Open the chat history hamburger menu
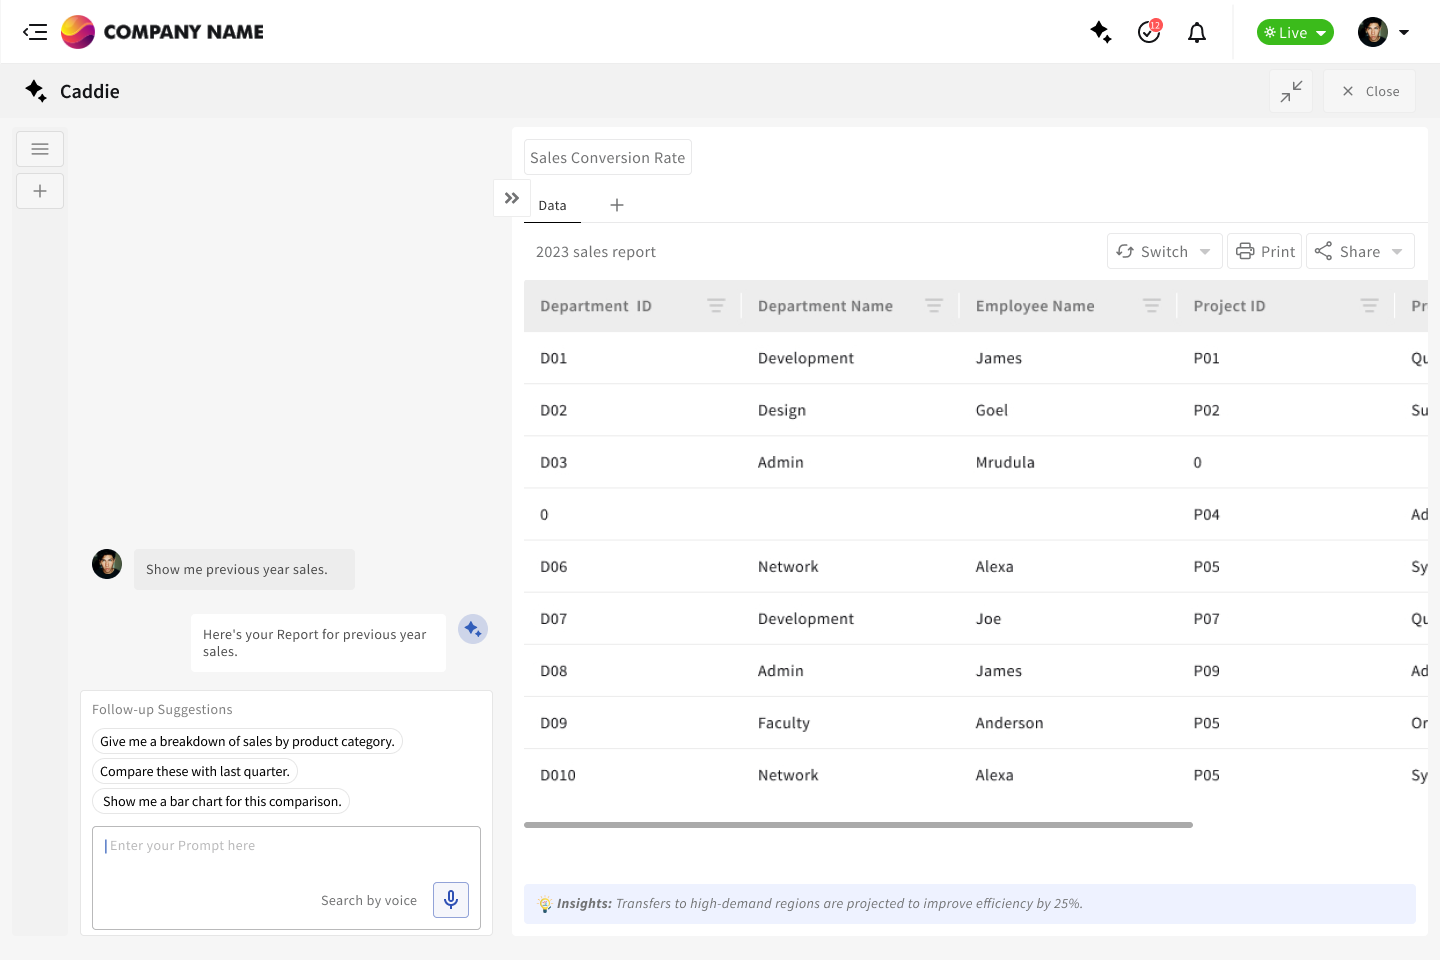The width and height of the screenshot is (1440, 960). pos(40,149)
